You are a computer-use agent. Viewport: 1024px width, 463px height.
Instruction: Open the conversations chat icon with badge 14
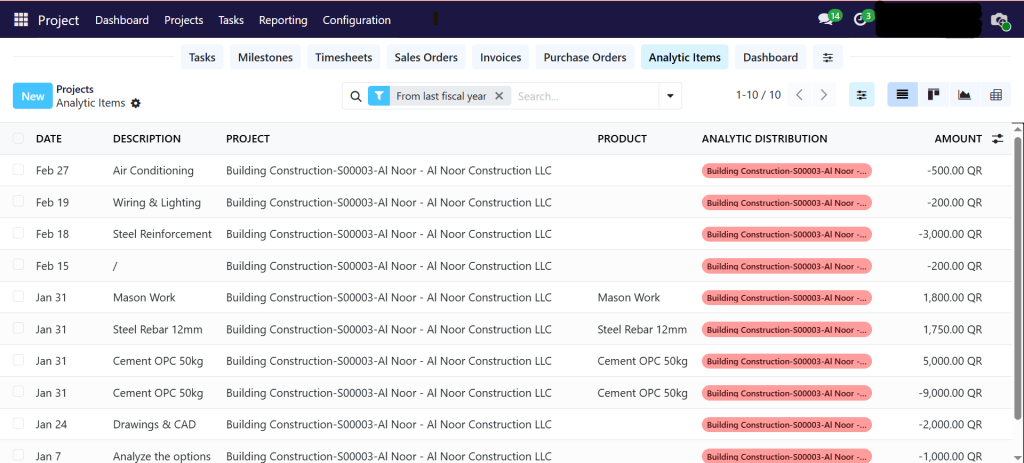[x=825, y=20]
